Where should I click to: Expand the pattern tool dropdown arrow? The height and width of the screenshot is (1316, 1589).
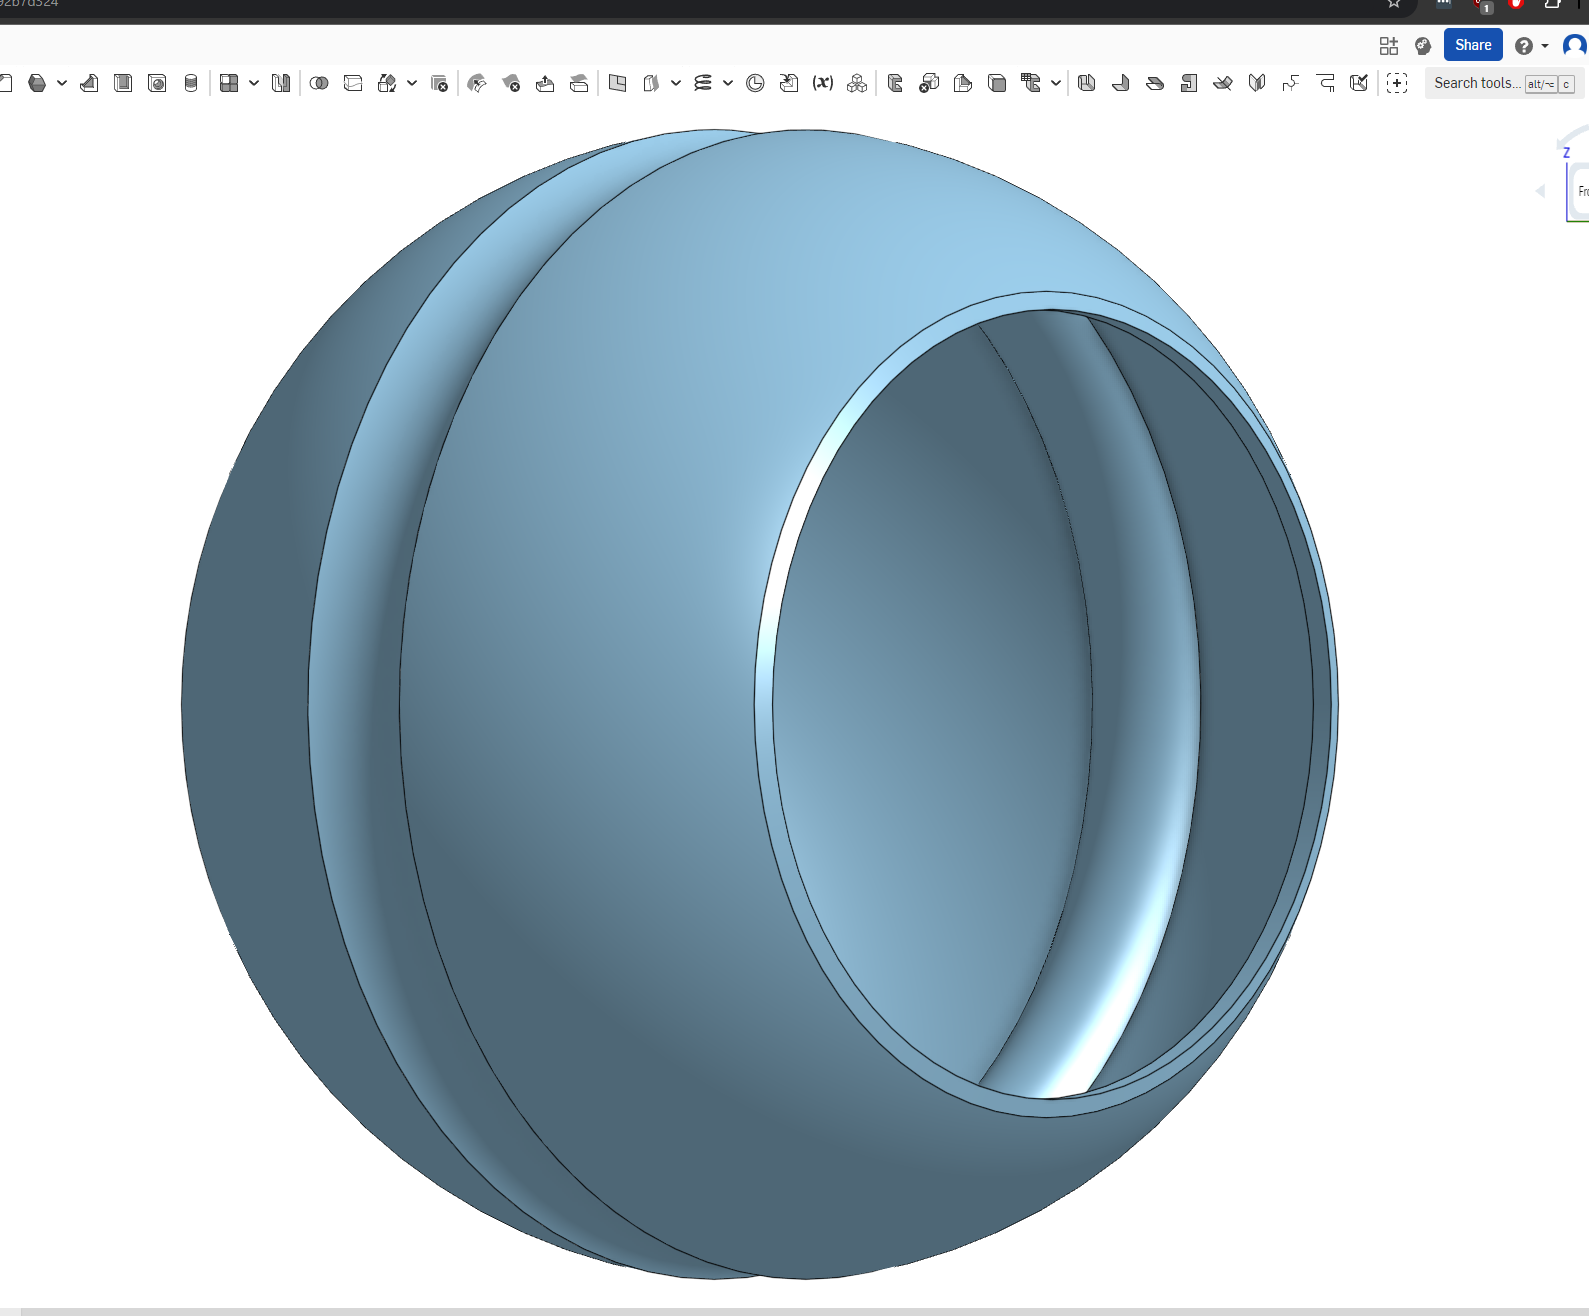click(254, 83)
